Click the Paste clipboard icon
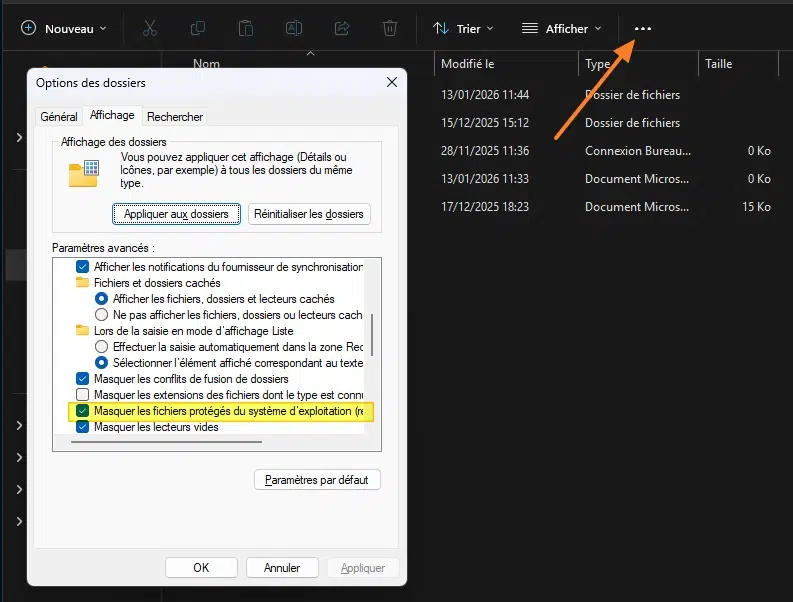Viewport: 793px width, 602px height. [246, 29]
